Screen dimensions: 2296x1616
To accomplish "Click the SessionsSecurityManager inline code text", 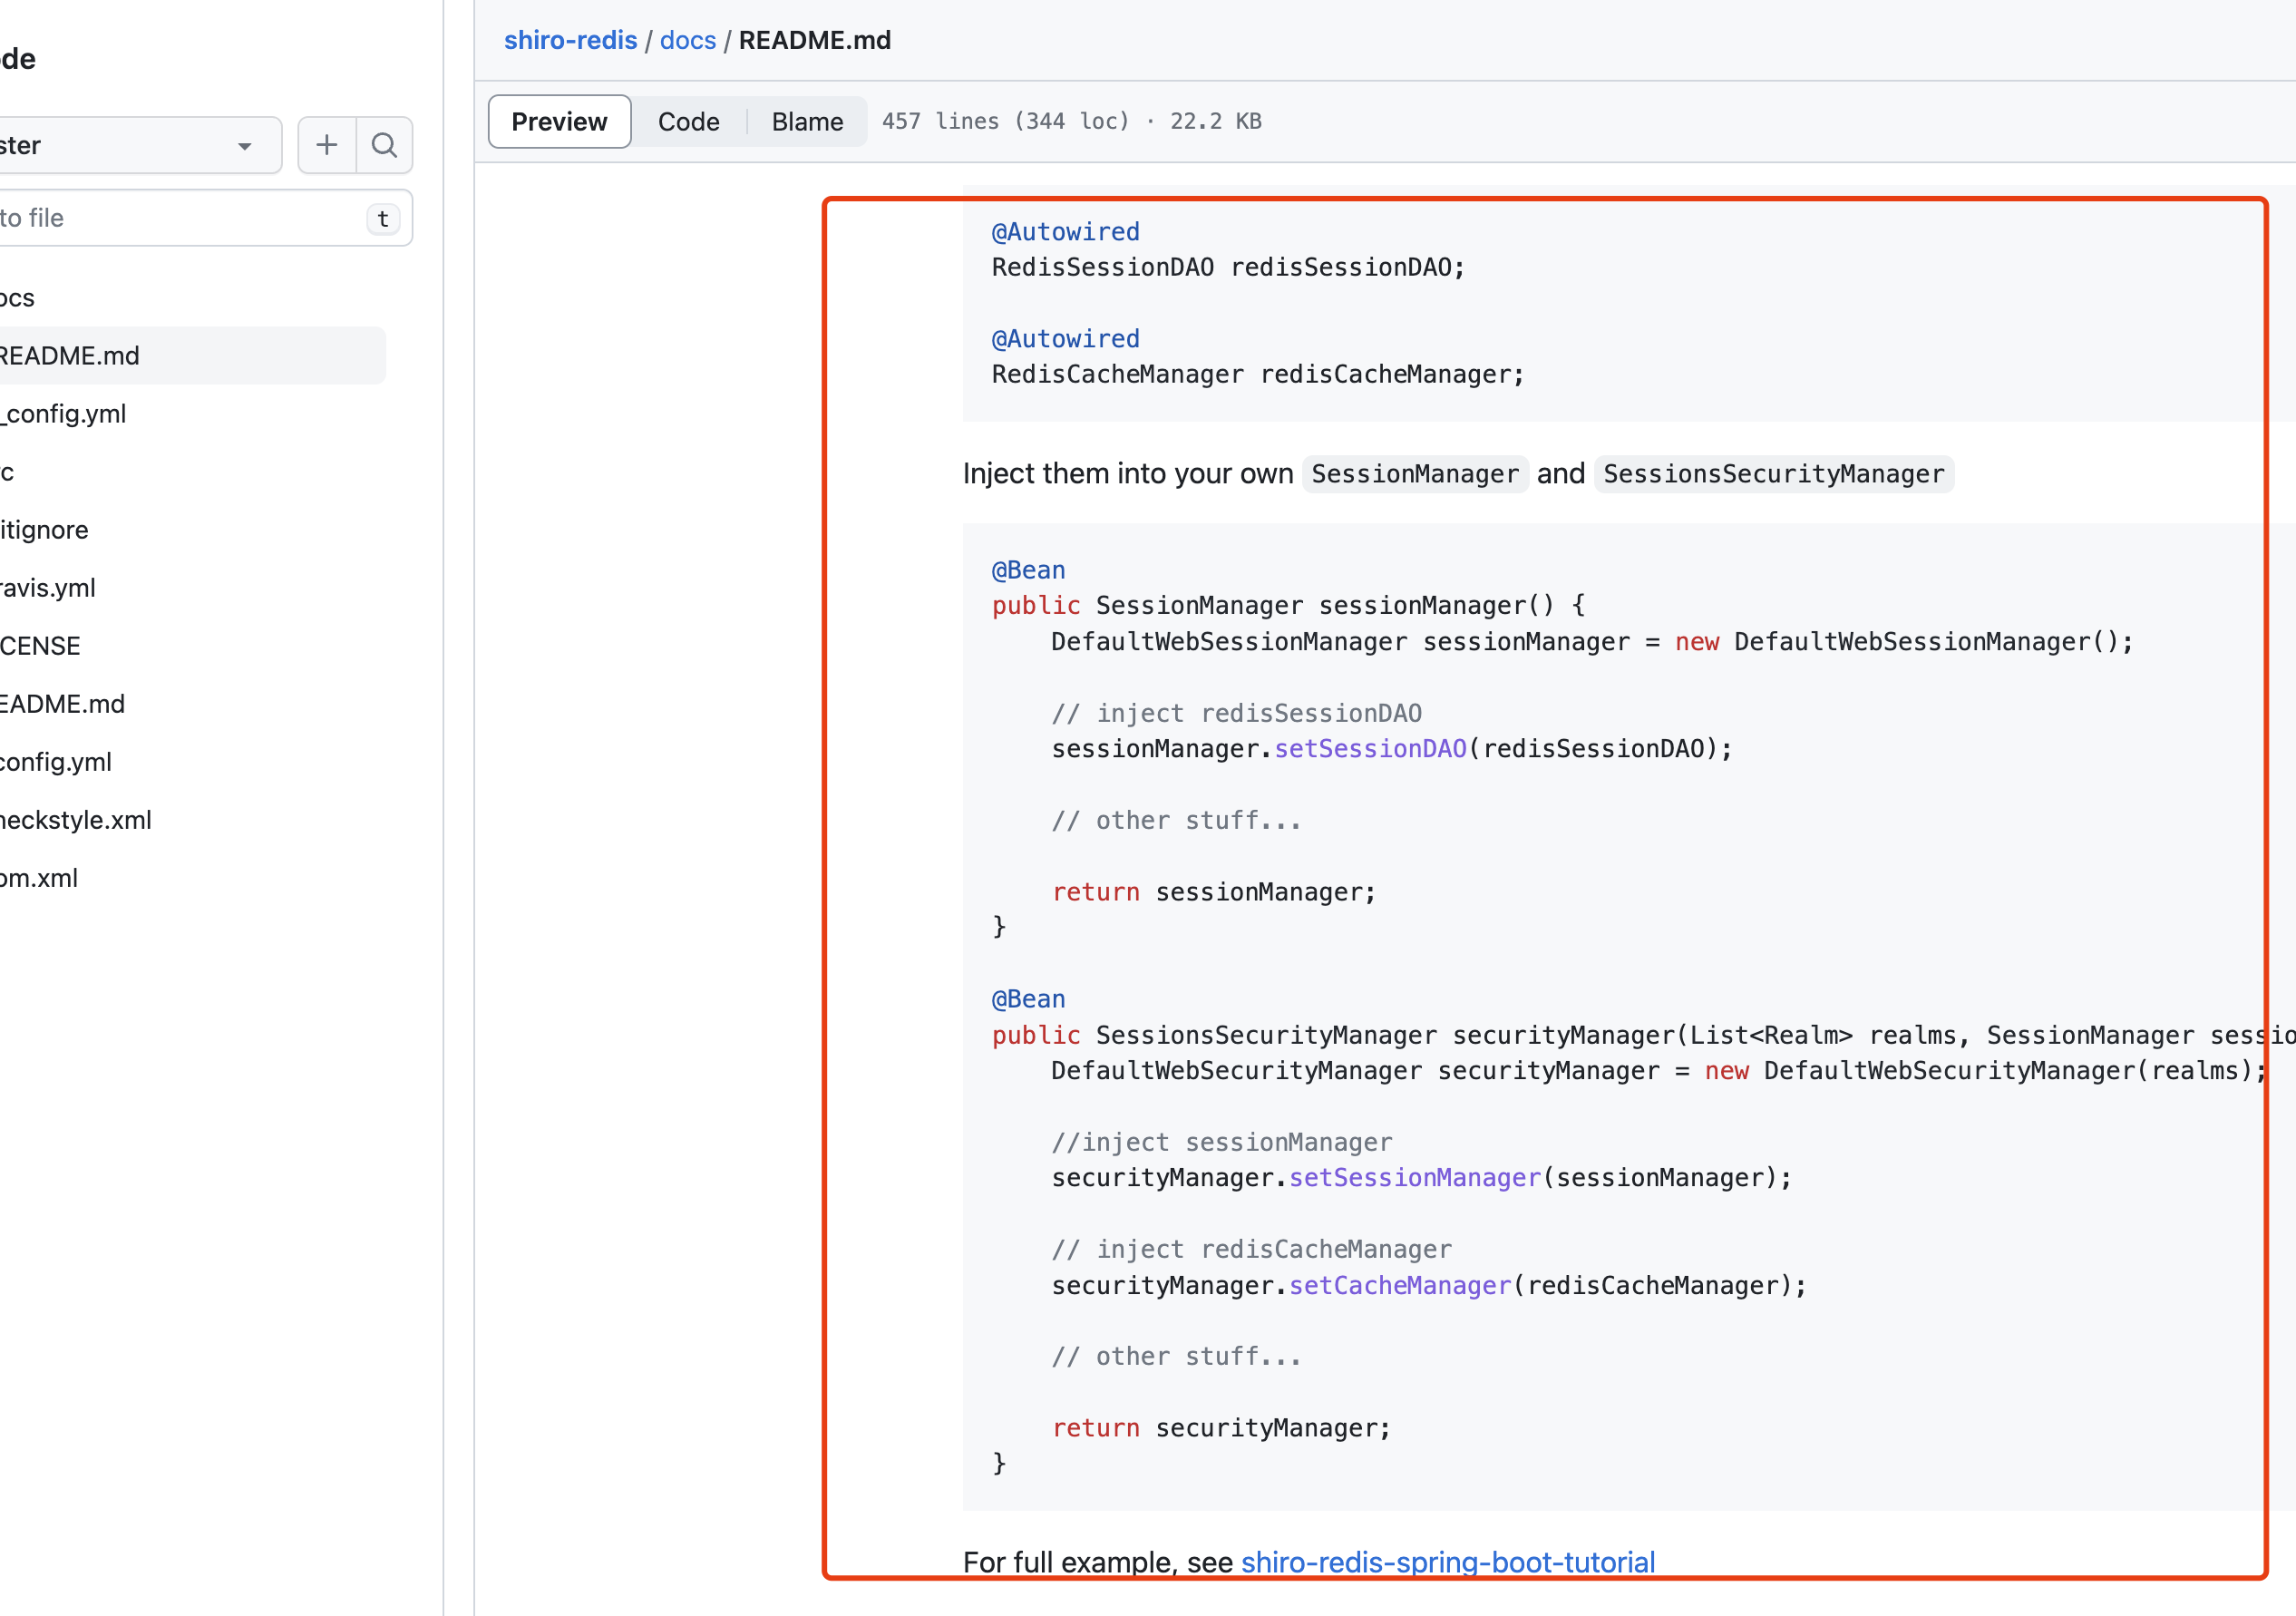I will pyautogui.click(x=1773, y=474).
